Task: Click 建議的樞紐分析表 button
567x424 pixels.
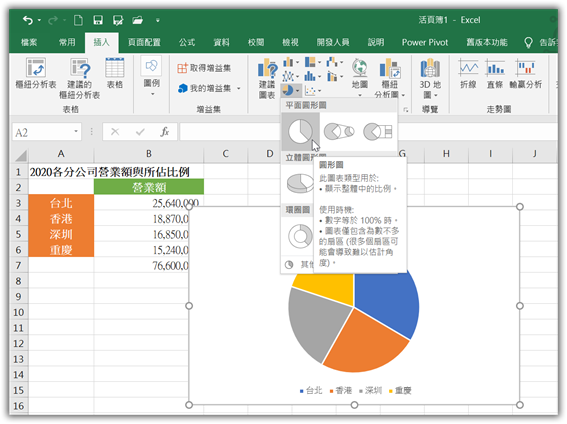Action: pos(80,78)
